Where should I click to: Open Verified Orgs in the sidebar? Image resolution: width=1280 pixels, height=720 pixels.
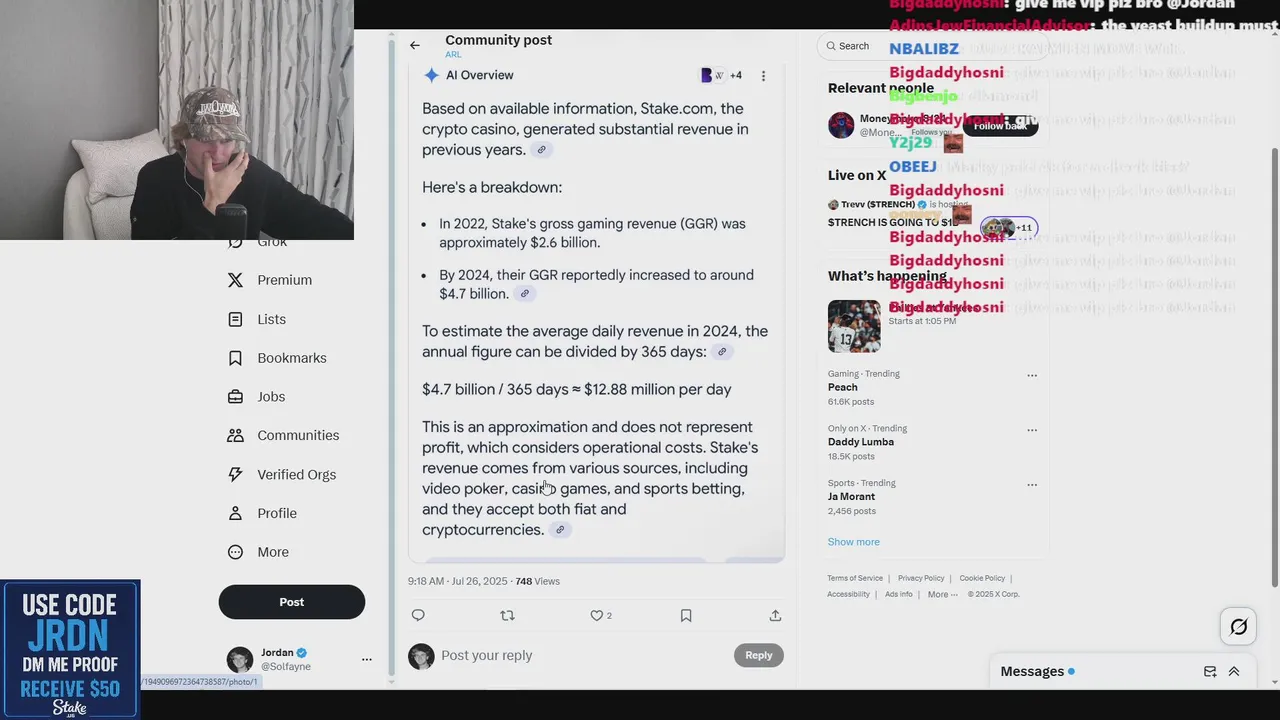click(282, 474)
